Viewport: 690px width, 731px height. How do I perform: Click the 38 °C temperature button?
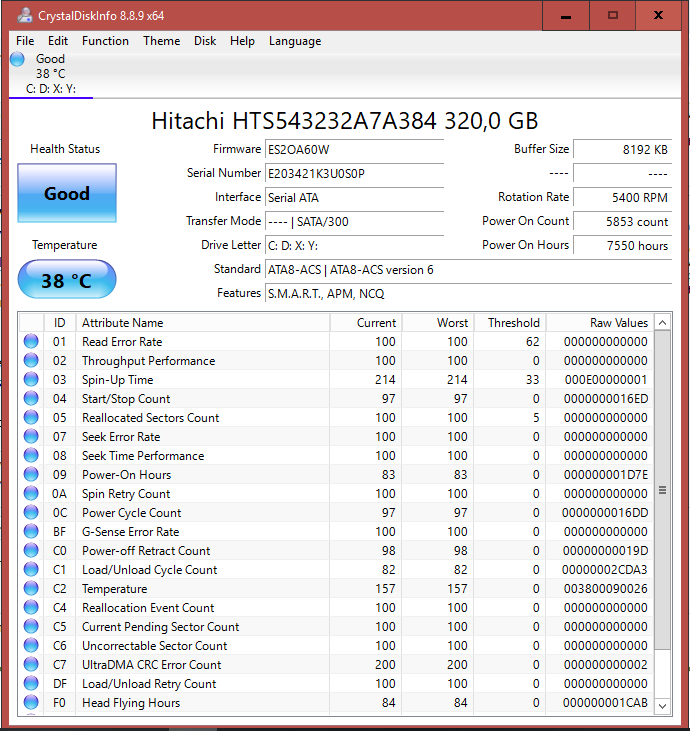click(x=67, y=279)
